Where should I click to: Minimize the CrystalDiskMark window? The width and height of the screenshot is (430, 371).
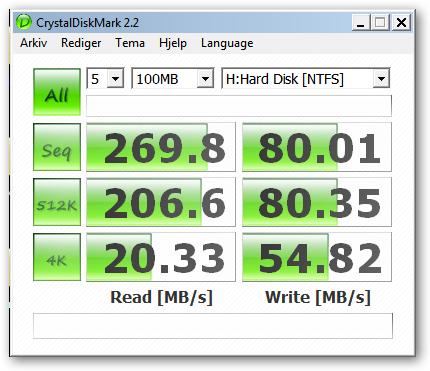[x=361, y=23]
